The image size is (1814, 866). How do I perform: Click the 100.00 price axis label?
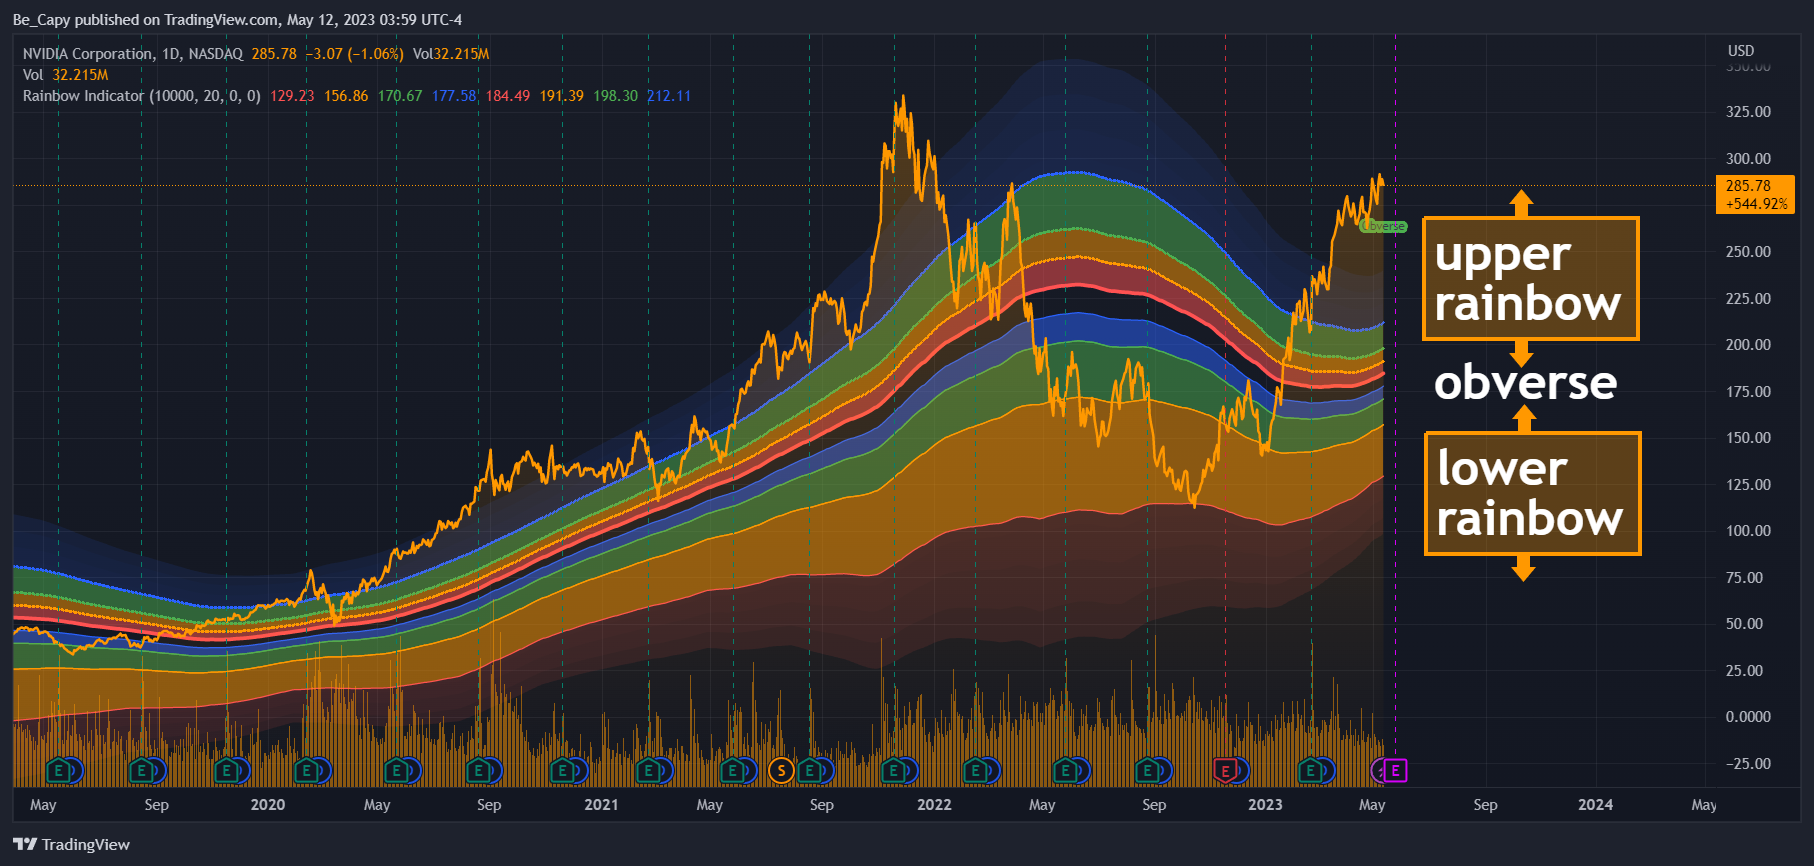(x=1748, y=531)
